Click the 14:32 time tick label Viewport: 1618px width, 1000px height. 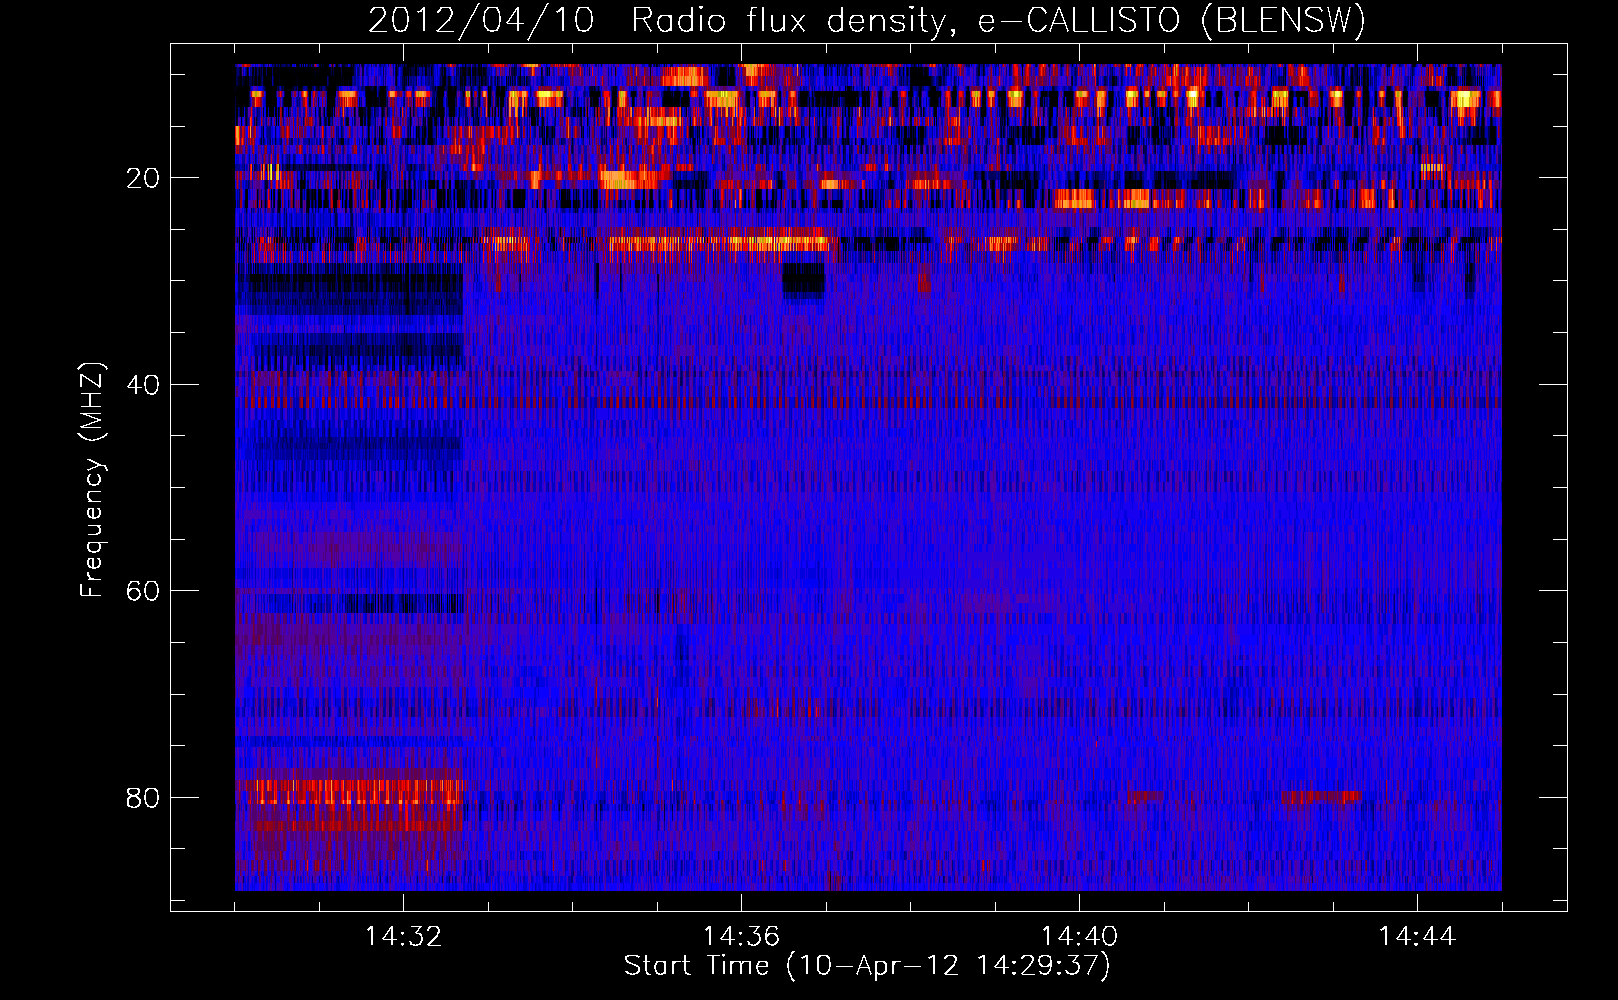[x=403, y=937]
